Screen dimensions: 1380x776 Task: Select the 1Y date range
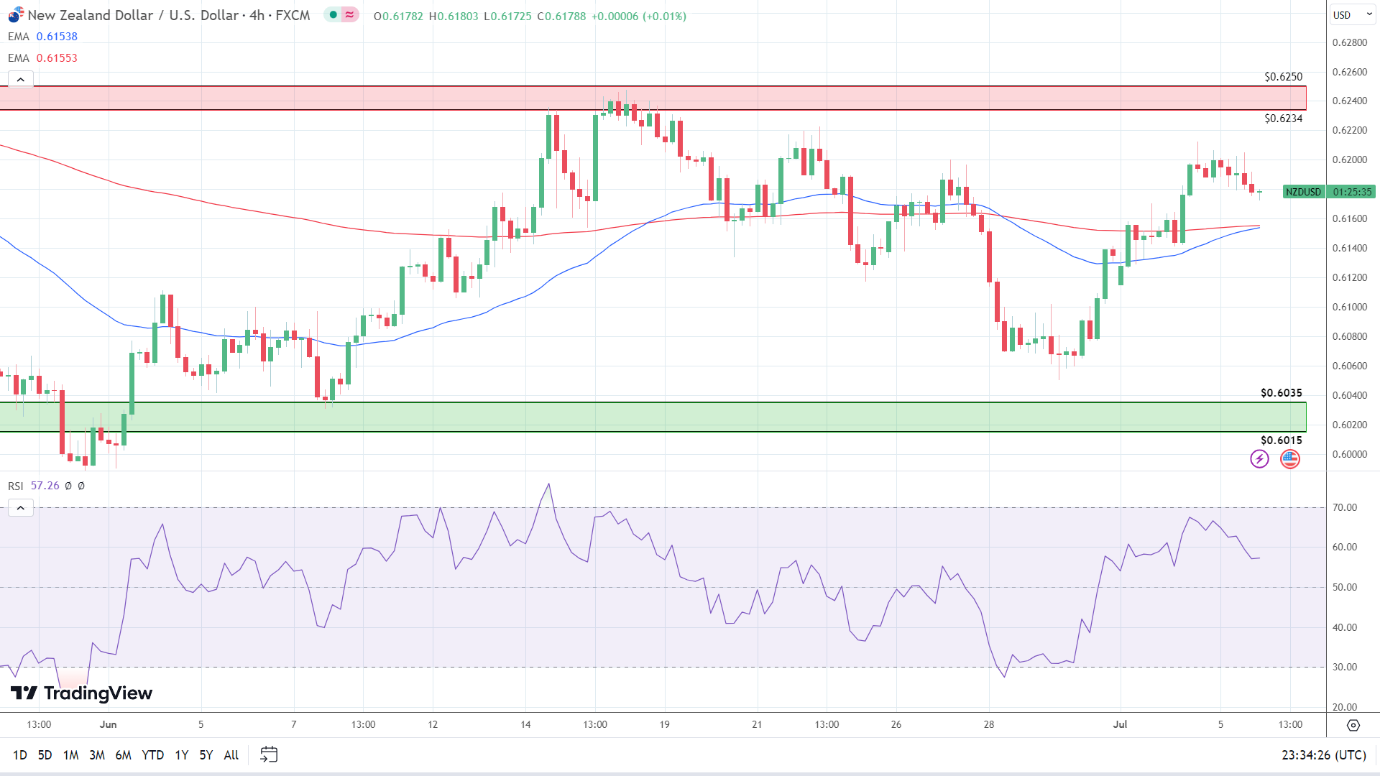tap(181, 755)
